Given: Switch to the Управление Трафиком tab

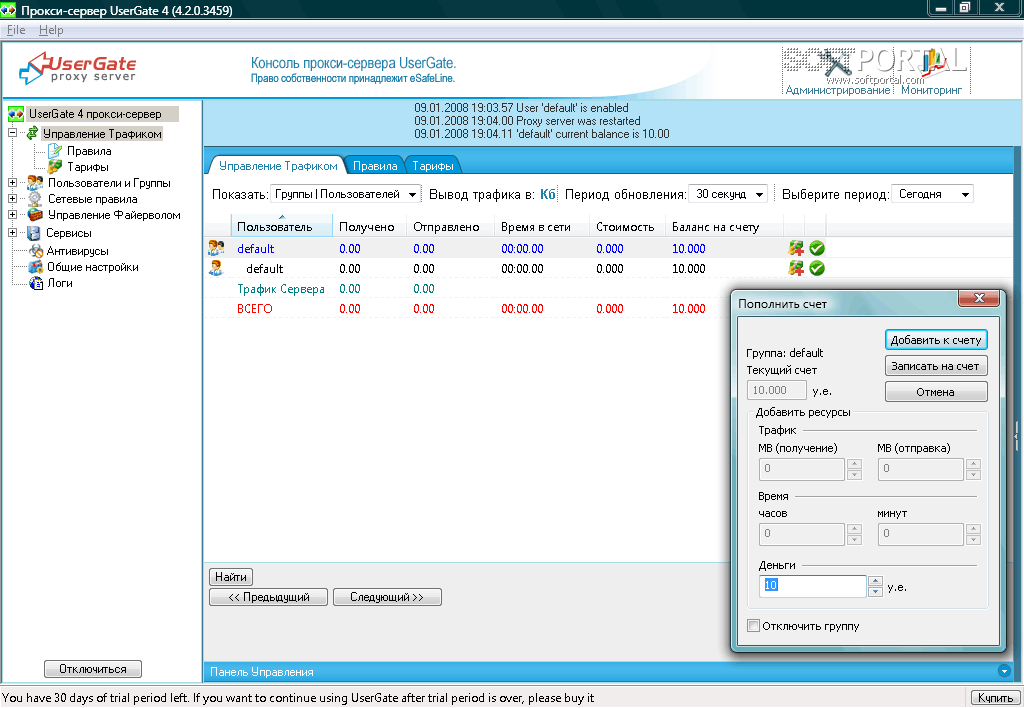Looking at the screenshot, I should (278, 166).
